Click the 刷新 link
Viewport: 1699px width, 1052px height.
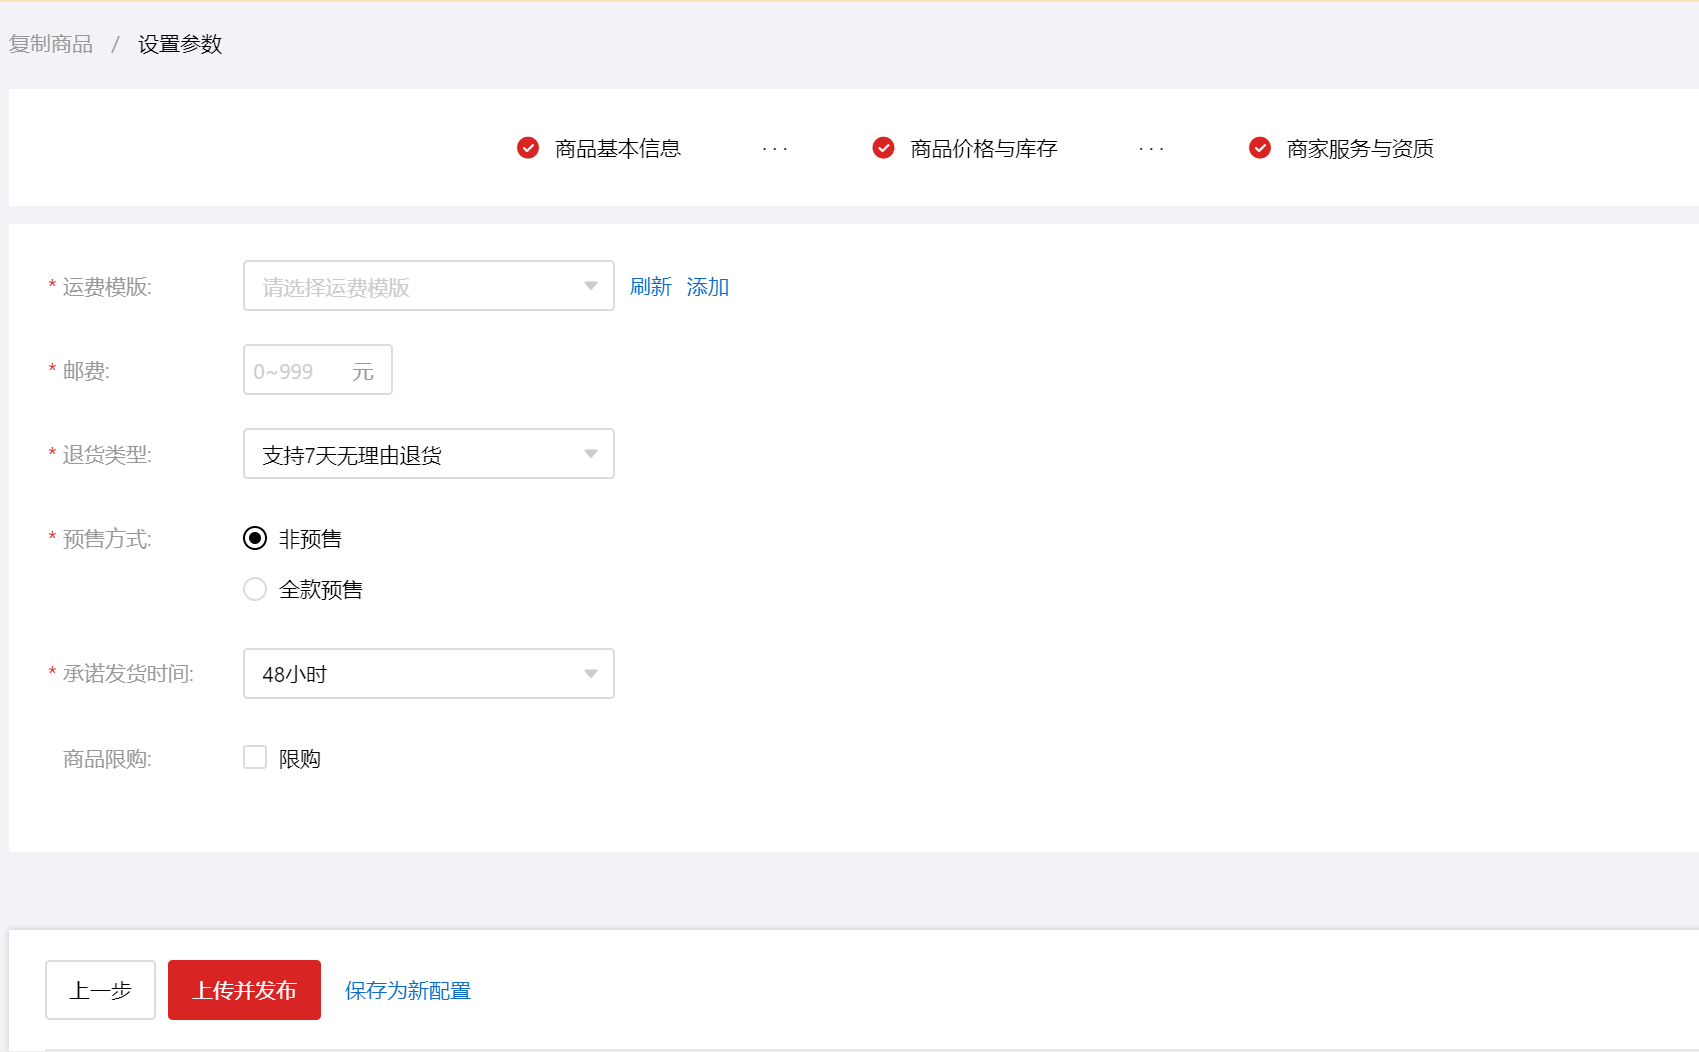(x=650, y=287)
